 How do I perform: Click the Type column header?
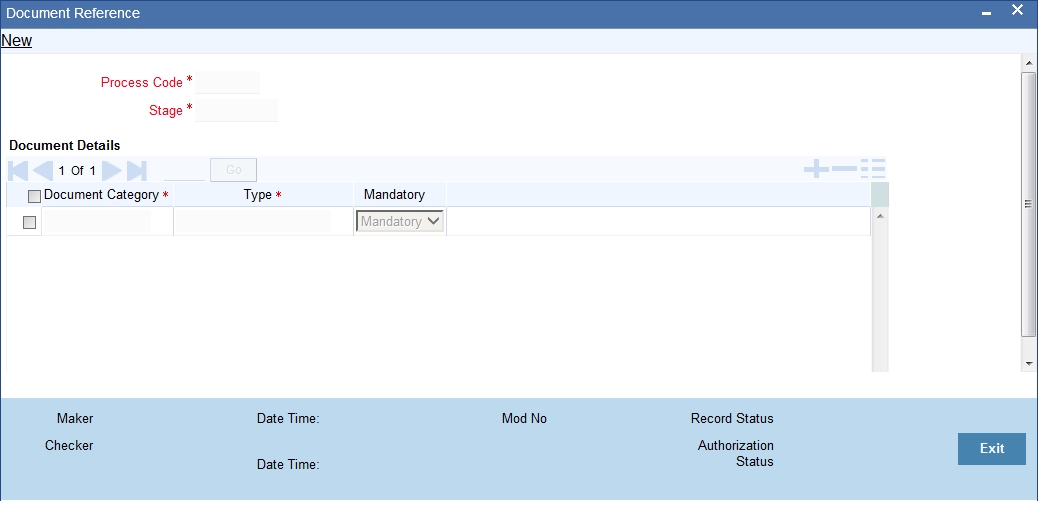(258, 195)
